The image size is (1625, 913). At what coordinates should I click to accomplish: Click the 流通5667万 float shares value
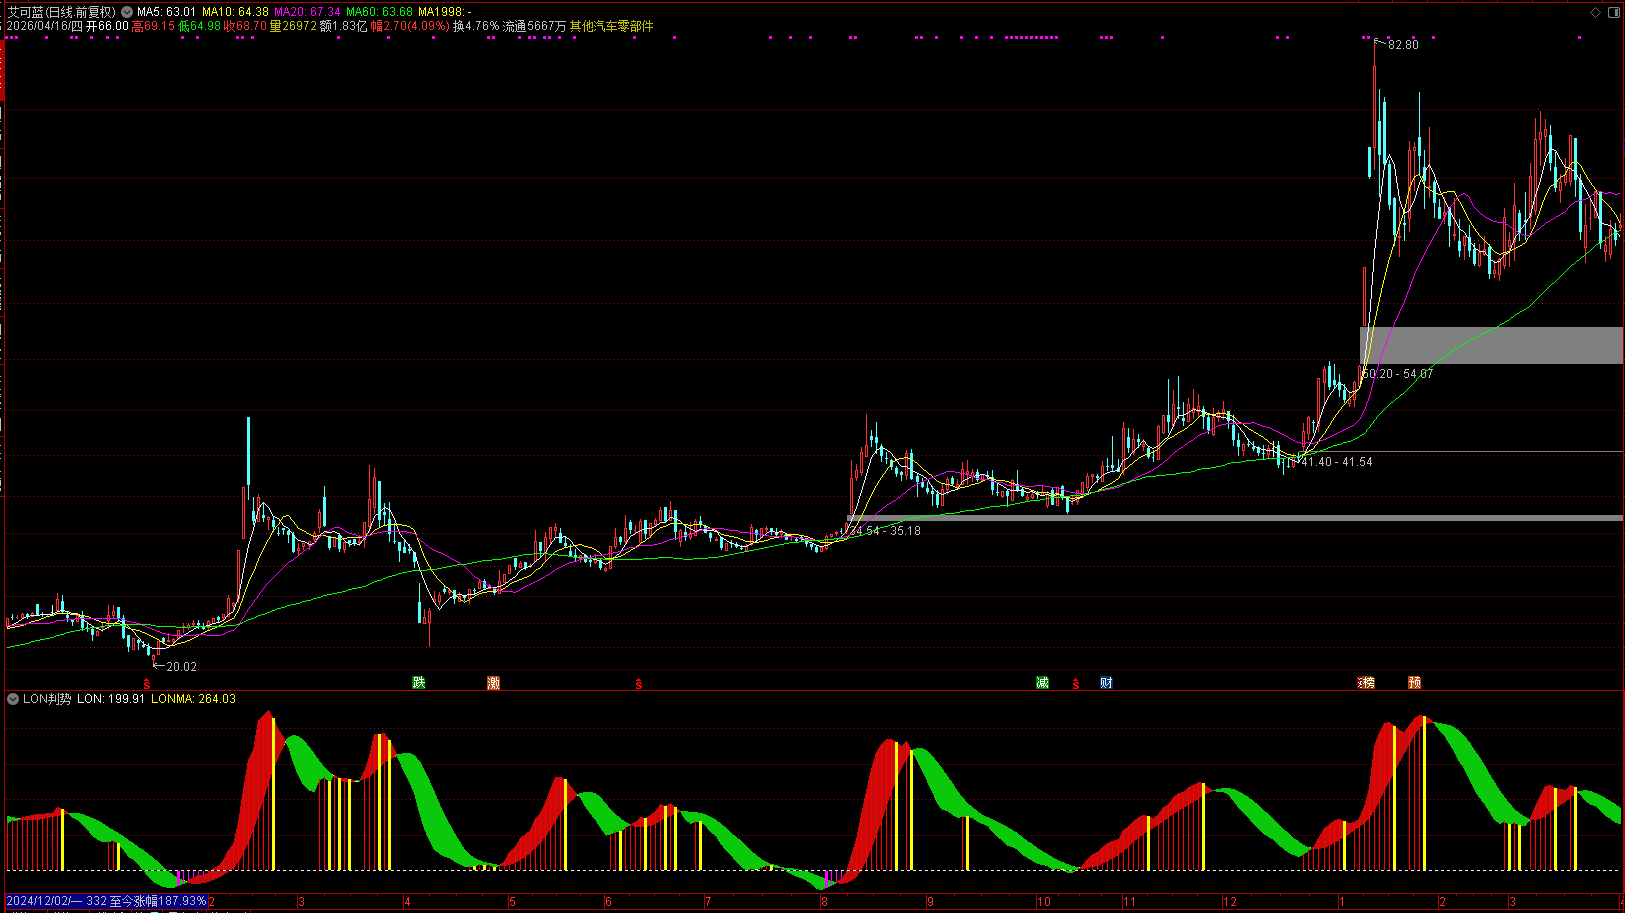click(534, 26)
